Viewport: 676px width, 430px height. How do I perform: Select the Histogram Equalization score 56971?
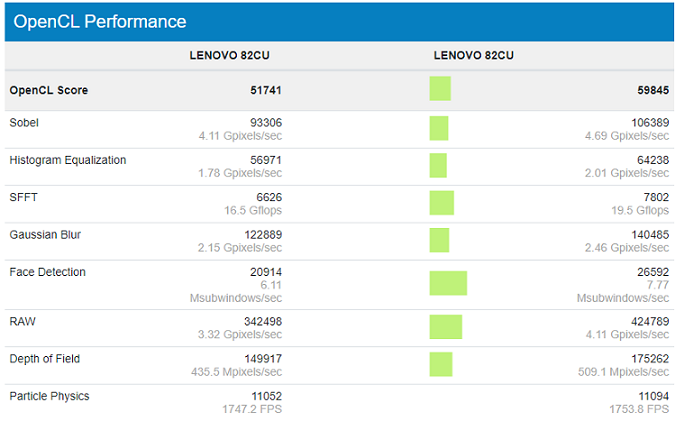(x=266, y=160)
